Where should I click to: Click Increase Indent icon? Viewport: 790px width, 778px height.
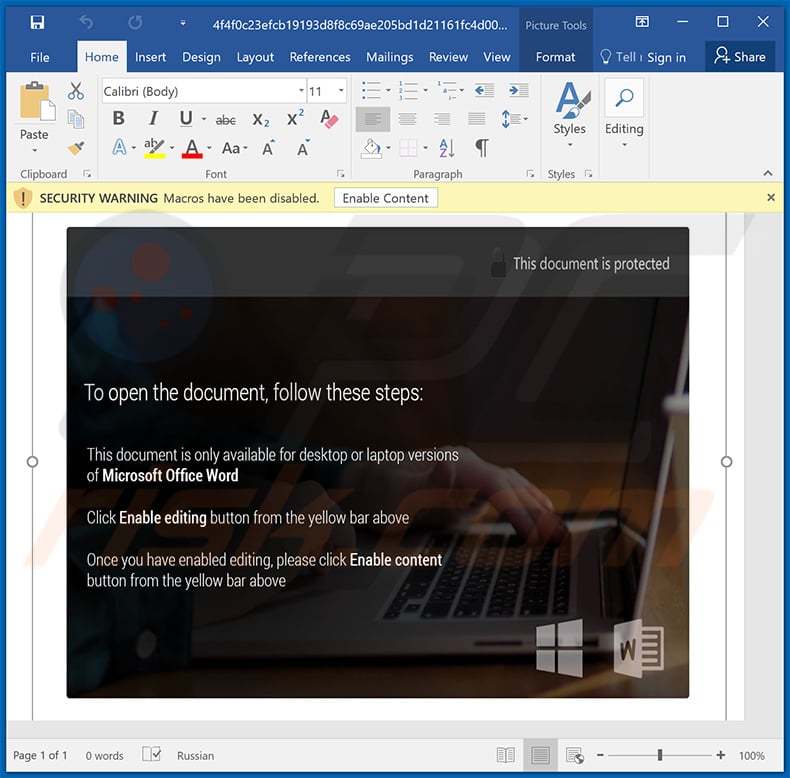pyautogui.click(x=518, y=91)
